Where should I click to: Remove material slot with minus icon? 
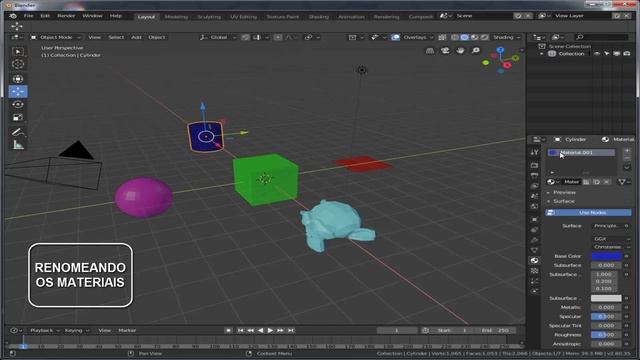[627, 158]
